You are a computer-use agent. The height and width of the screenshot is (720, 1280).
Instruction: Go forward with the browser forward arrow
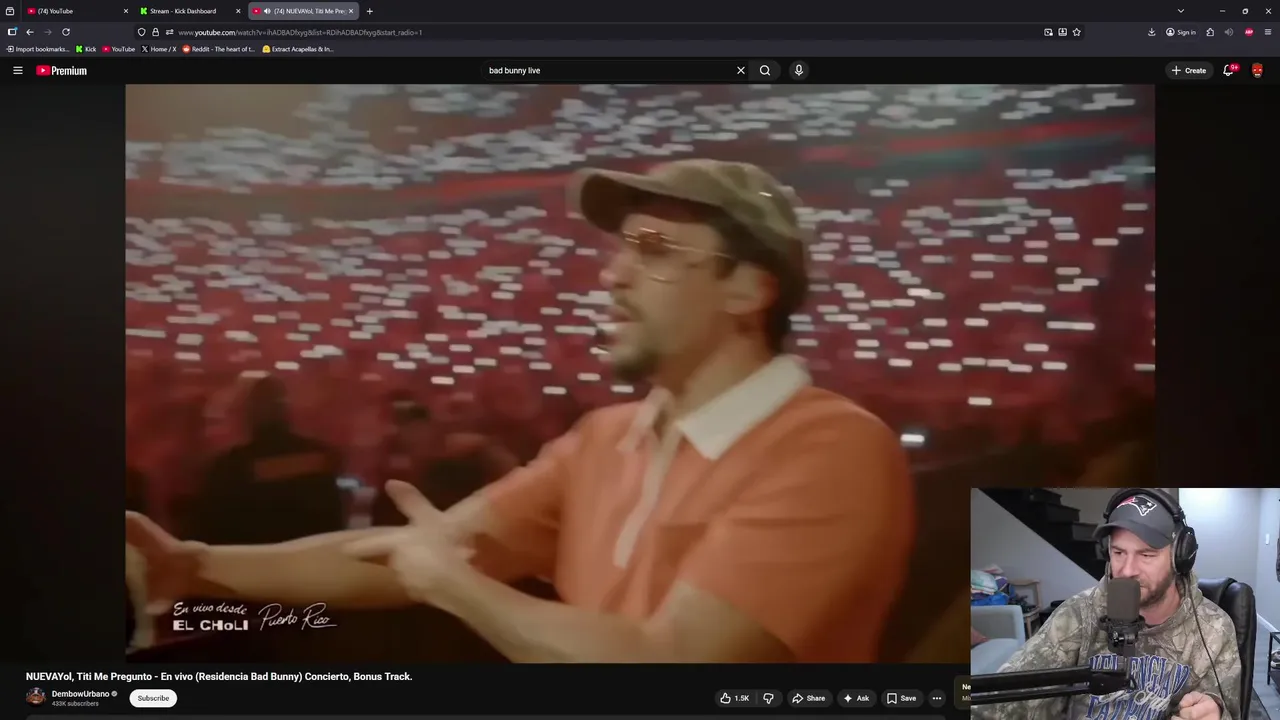coord(47,32)
